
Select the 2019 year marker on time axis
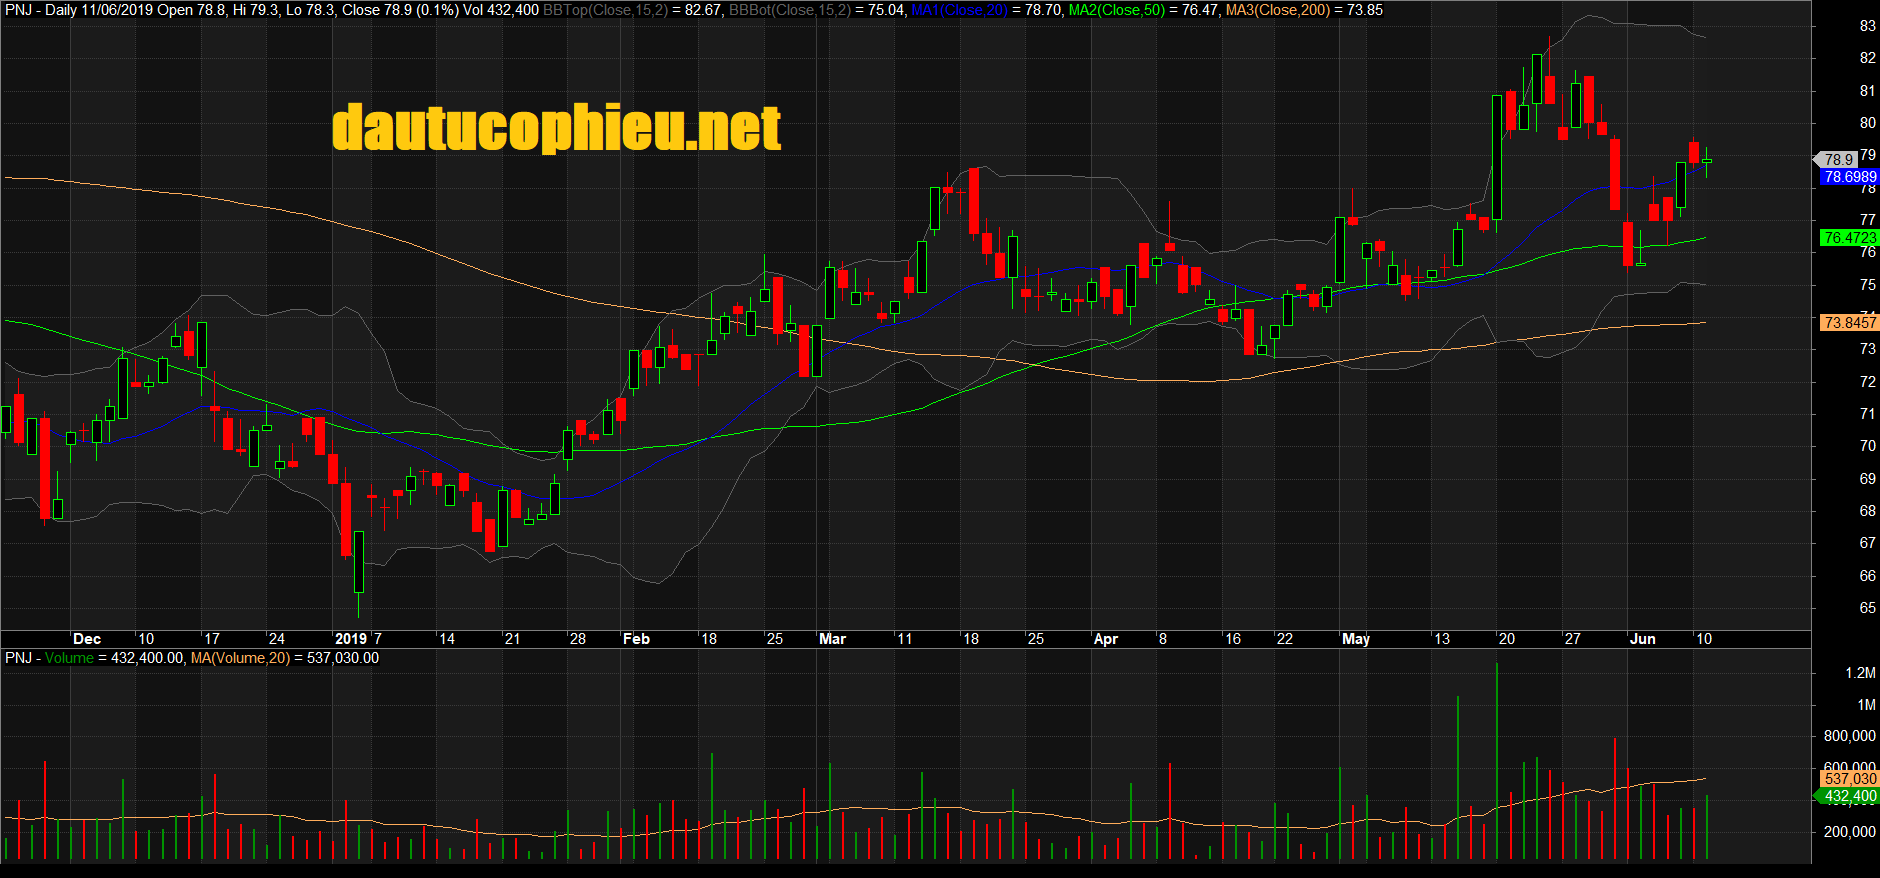coord(350,639)
